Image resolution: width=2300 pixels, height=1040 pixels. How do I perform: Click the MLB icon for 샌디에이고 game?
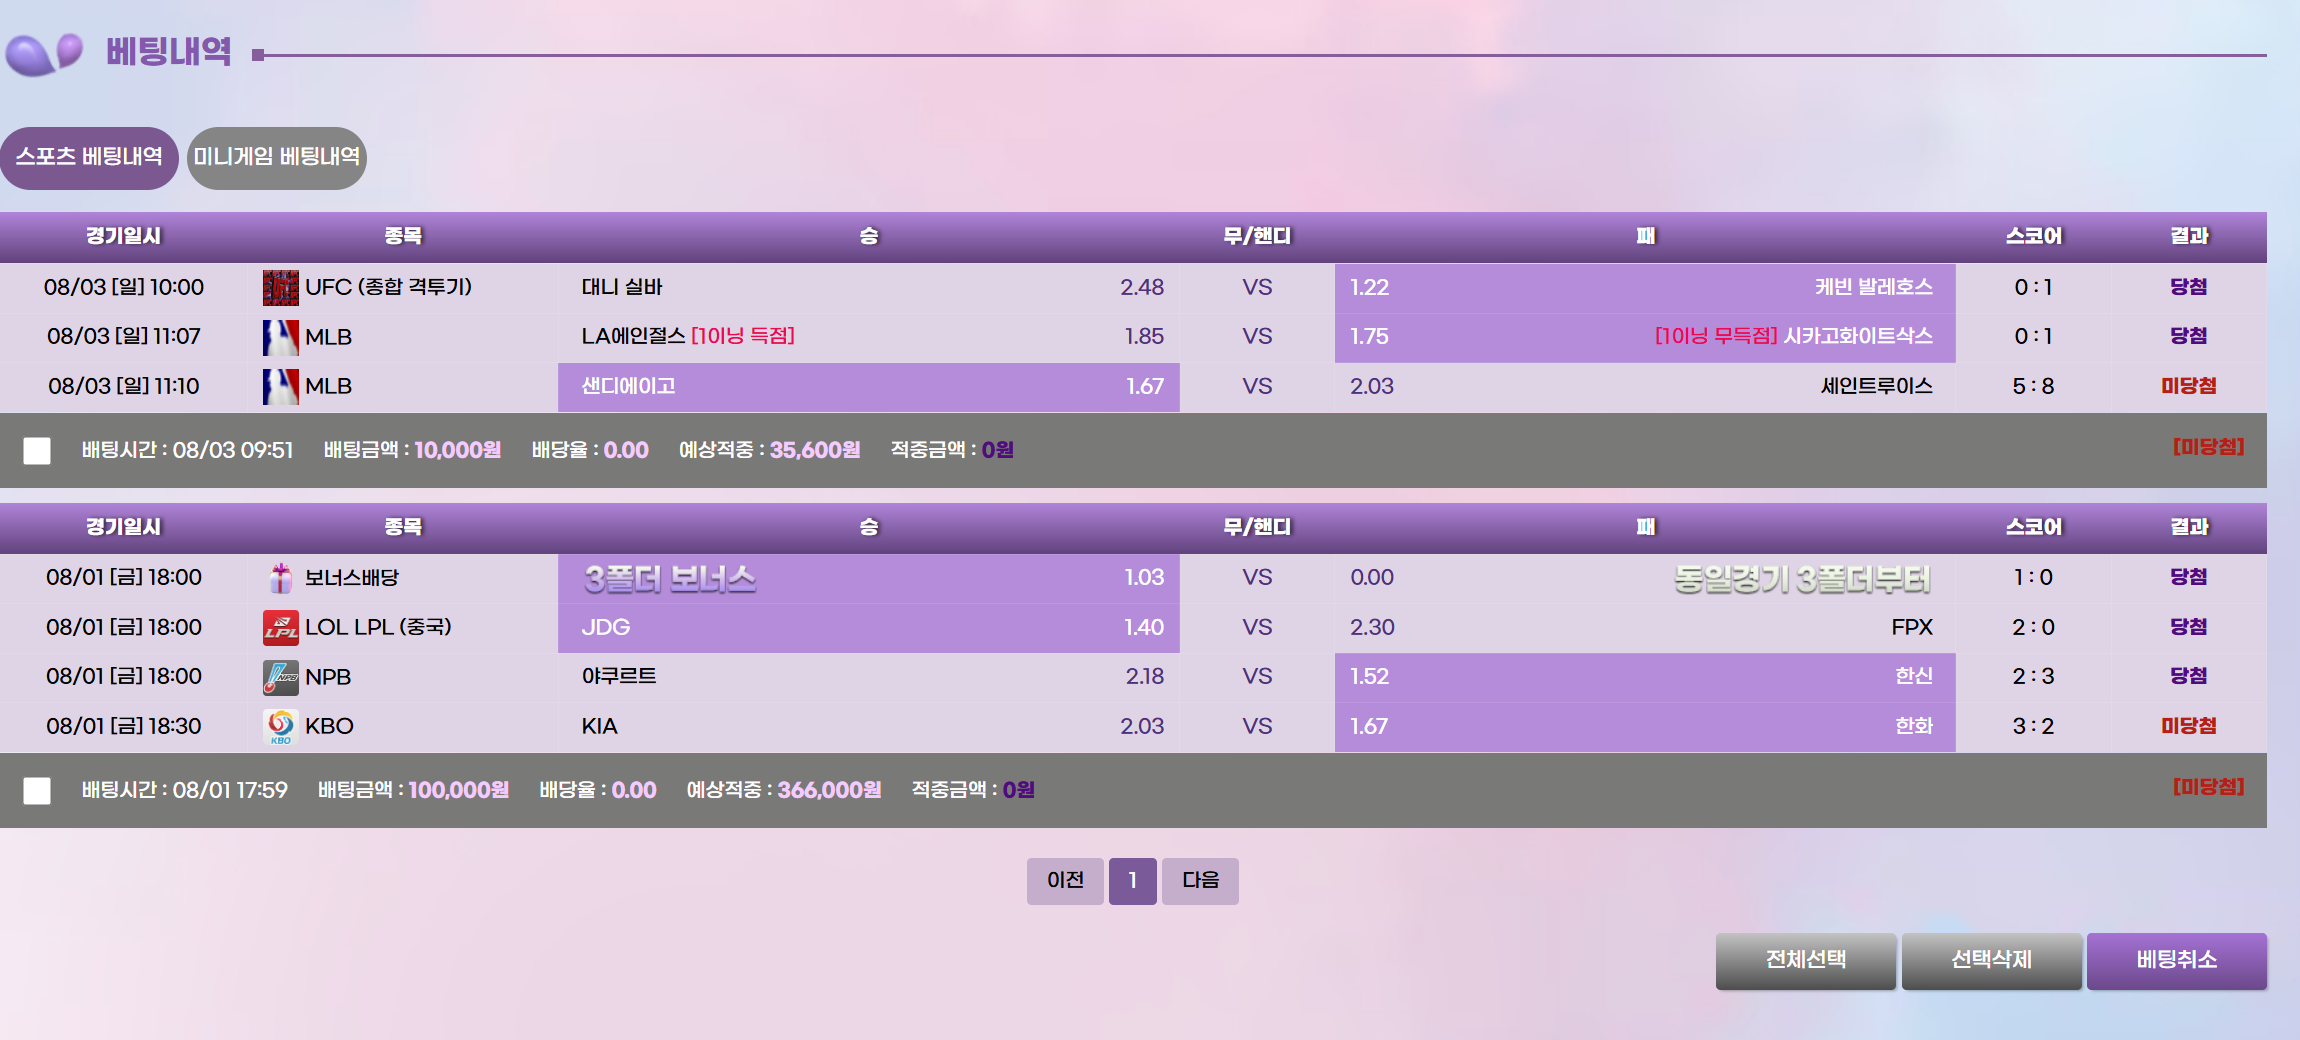[280, 387]
